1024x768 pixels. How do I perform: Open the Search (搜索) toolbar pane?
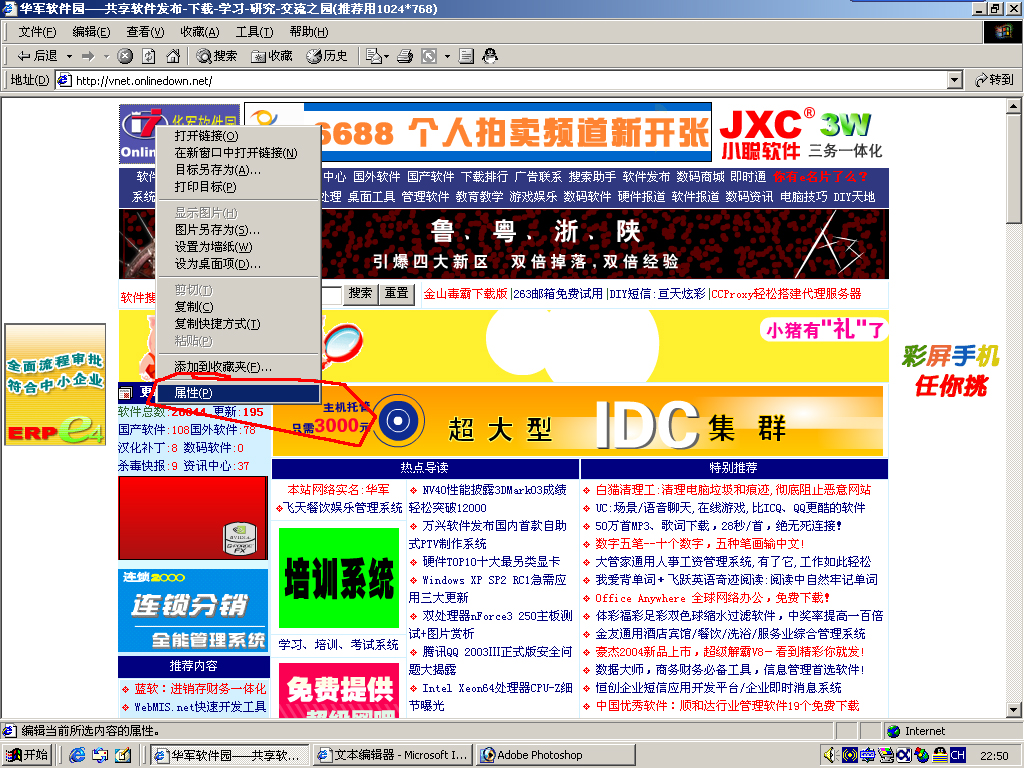coord(217,56)
